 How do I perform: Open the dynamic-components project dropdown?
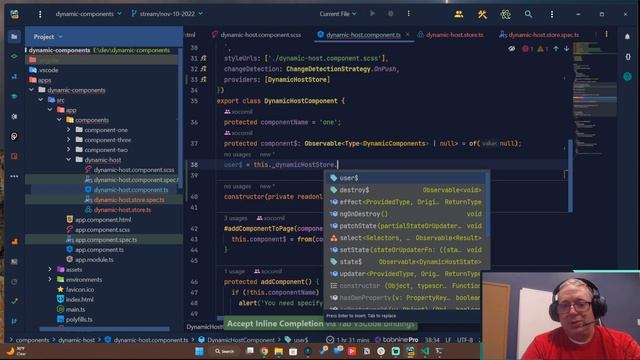click(x=89, y=14)
